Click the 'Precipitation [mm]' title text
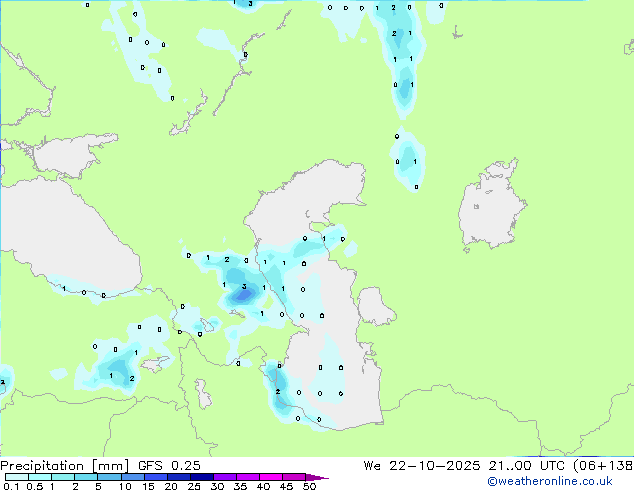The height and width of the screenshot is (490, 634). (x=64, y=466)
